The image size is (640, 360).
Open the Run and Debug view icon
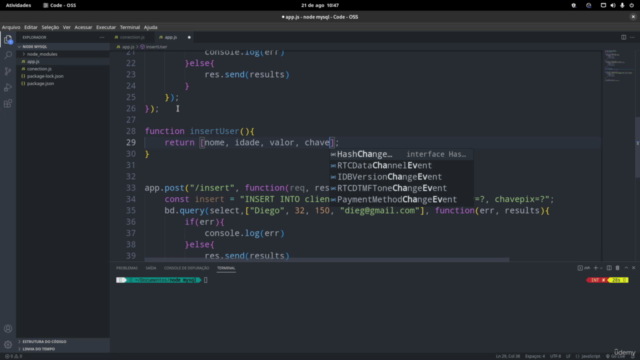point(8,87)
